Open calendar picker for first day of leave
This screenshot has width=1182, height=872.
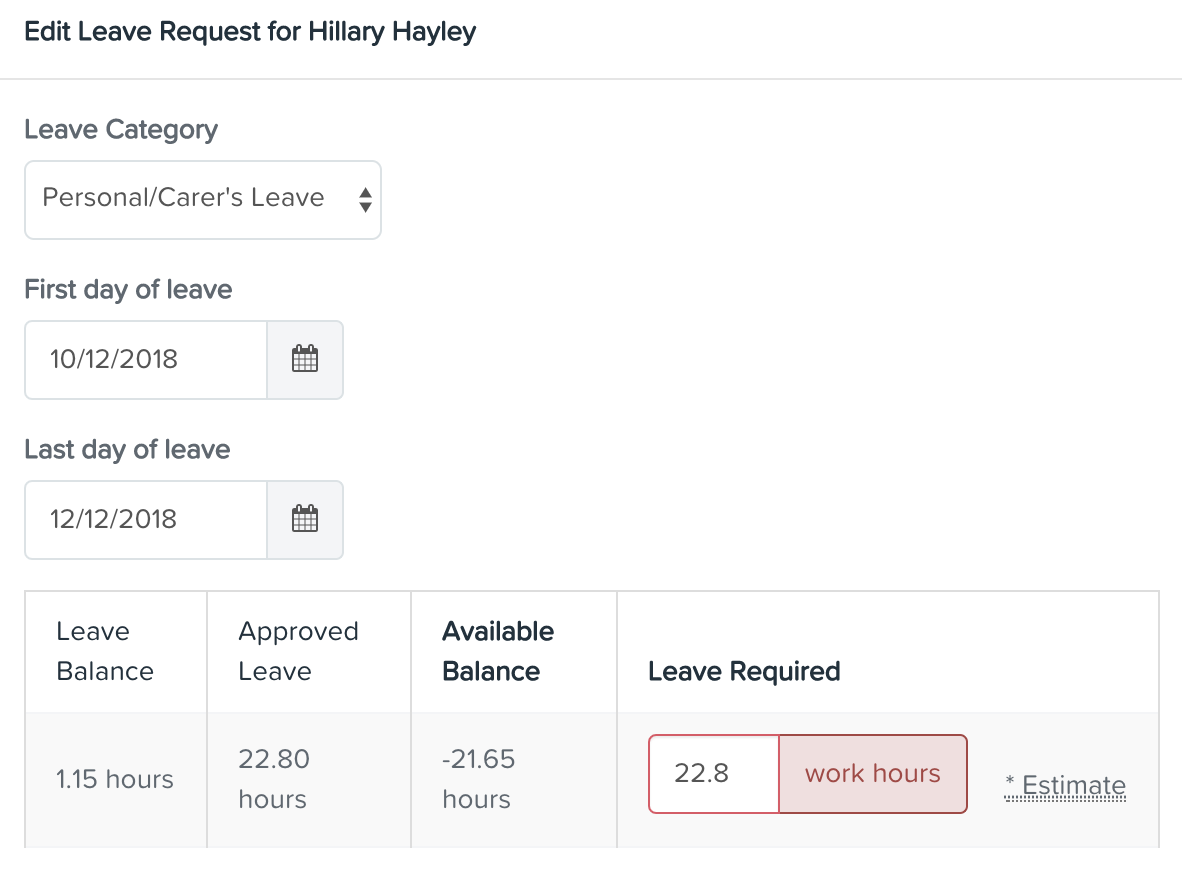(x=305, y=360)
